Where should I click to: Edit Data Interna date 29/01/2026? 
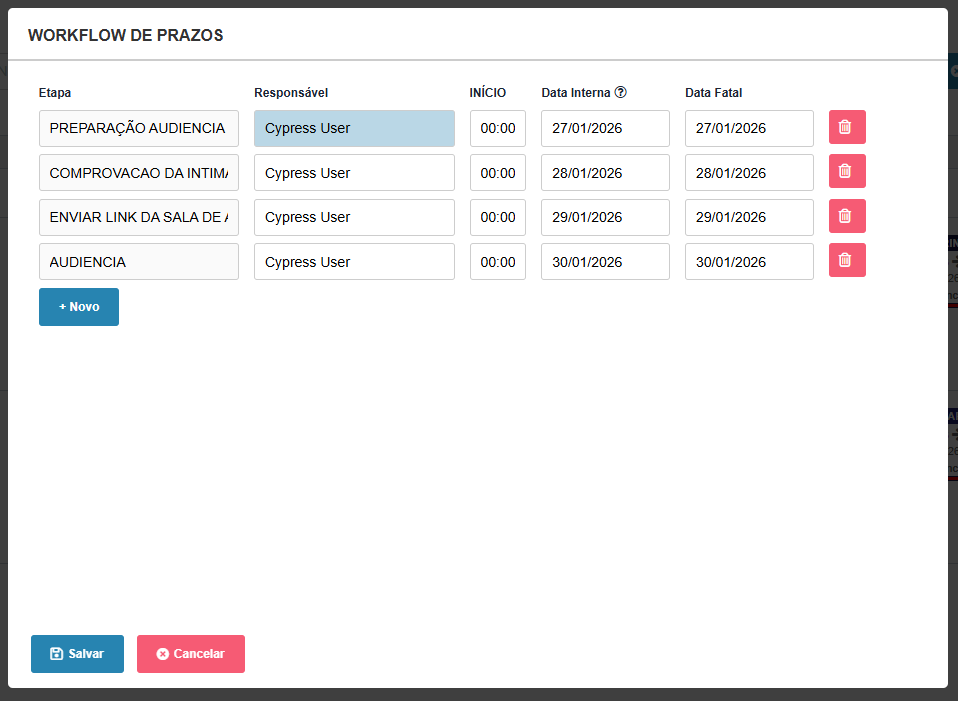(x=605, y=217)
